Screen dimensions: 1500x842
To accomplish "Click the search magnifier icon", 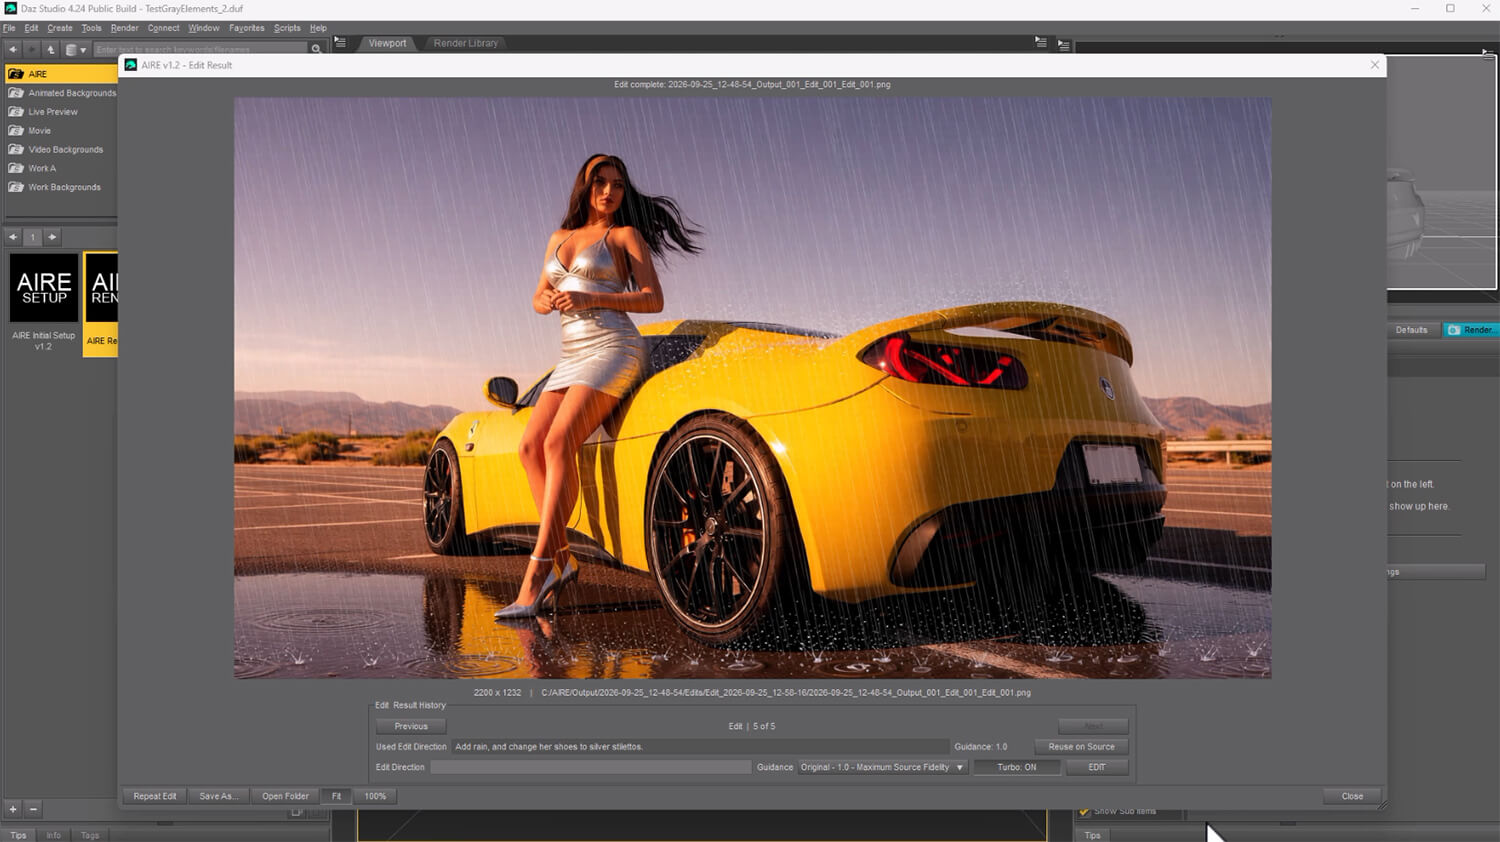I will pos(316,49).
